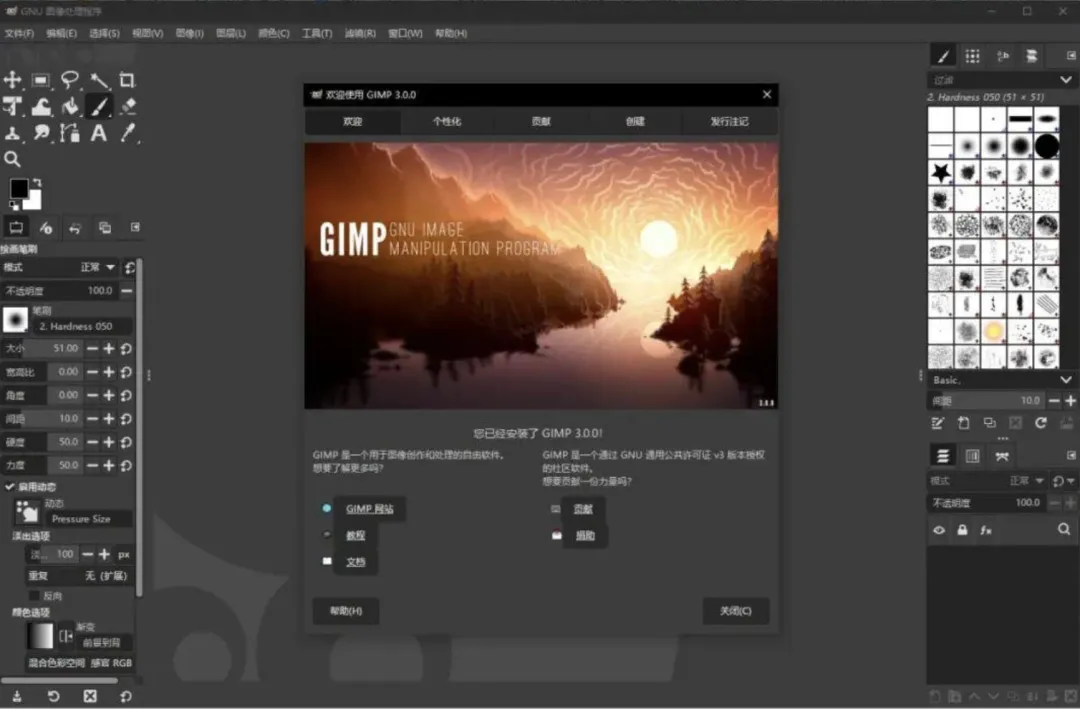Click save tool preset icon at bottom
Screen dimensions: 1080x709
click(17, 696)
